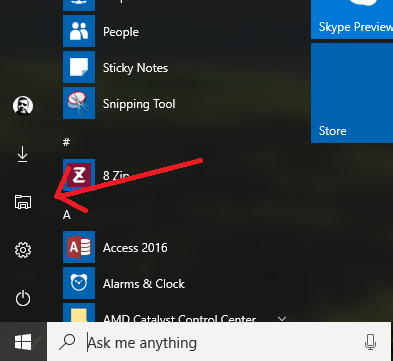Select the People label text
This screenshot has width=393, height=361.
point(121,32)
